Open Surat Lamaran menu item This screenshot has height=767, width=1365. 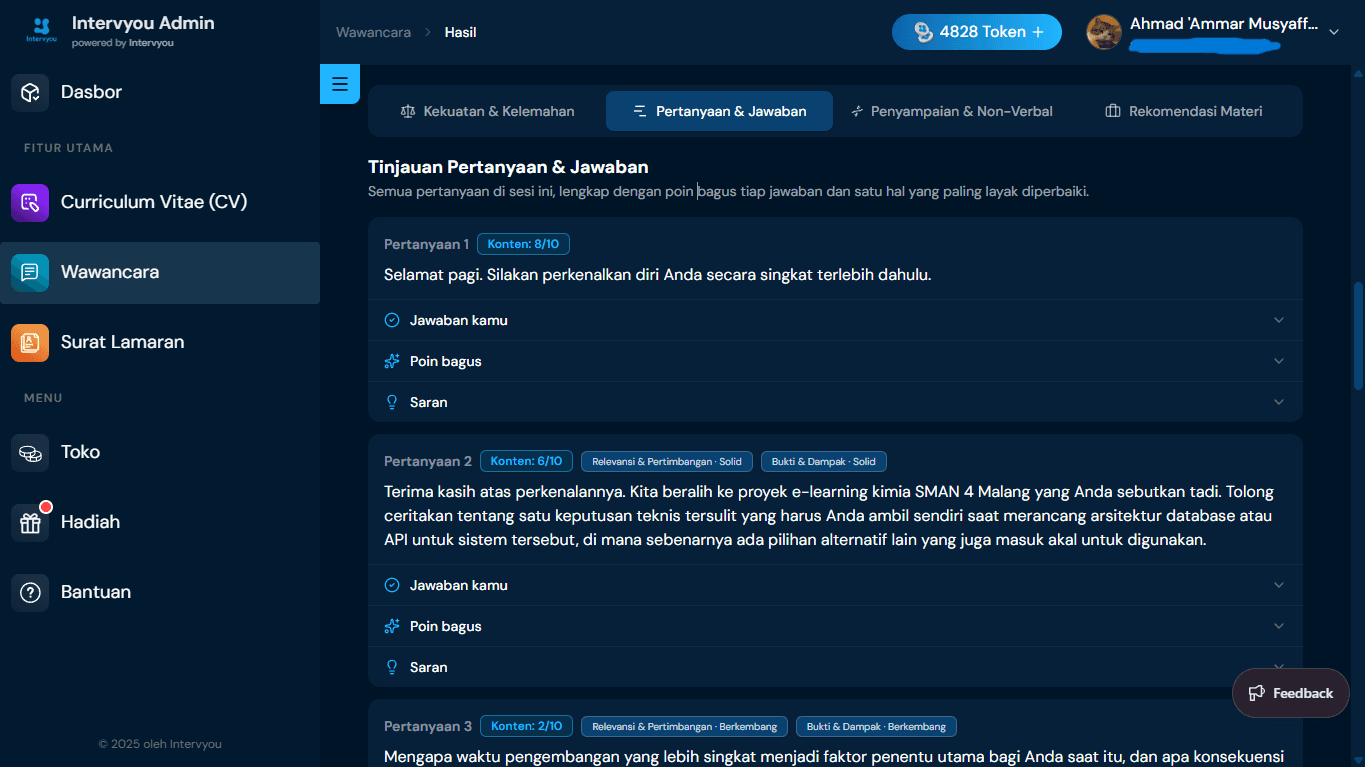160,342
